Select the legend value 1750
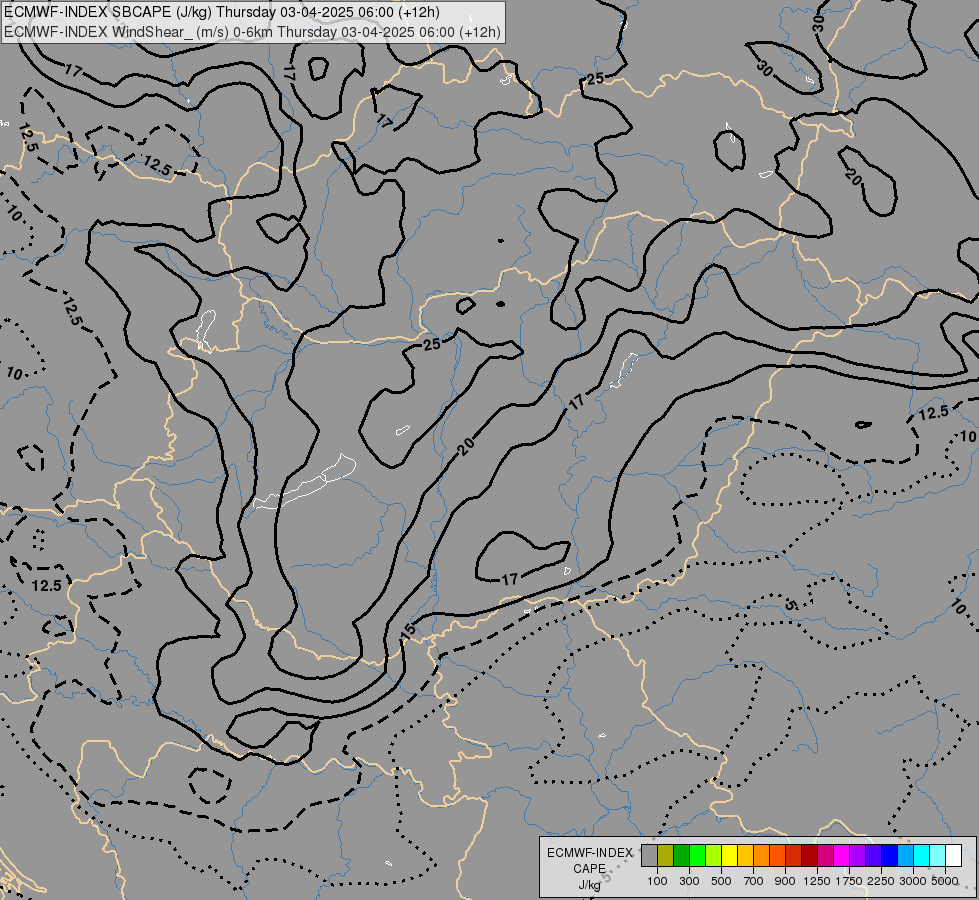The height and width of the screenshot is (900, 979). pos(849,881)
